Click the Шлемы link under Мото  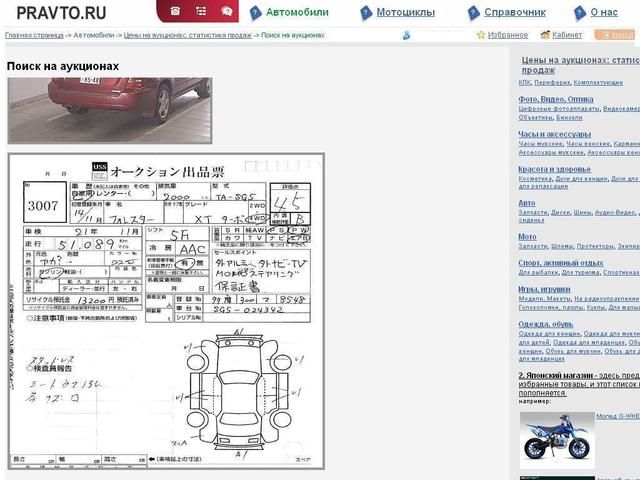562,246
